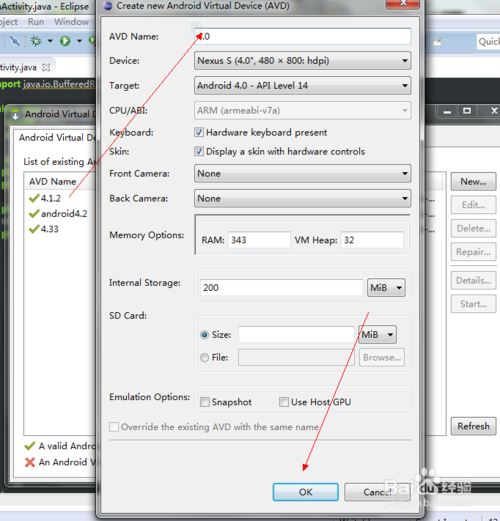Select the Activity.java editor tab
Viewport: 500px width, 521px height.
pos(18,67)
